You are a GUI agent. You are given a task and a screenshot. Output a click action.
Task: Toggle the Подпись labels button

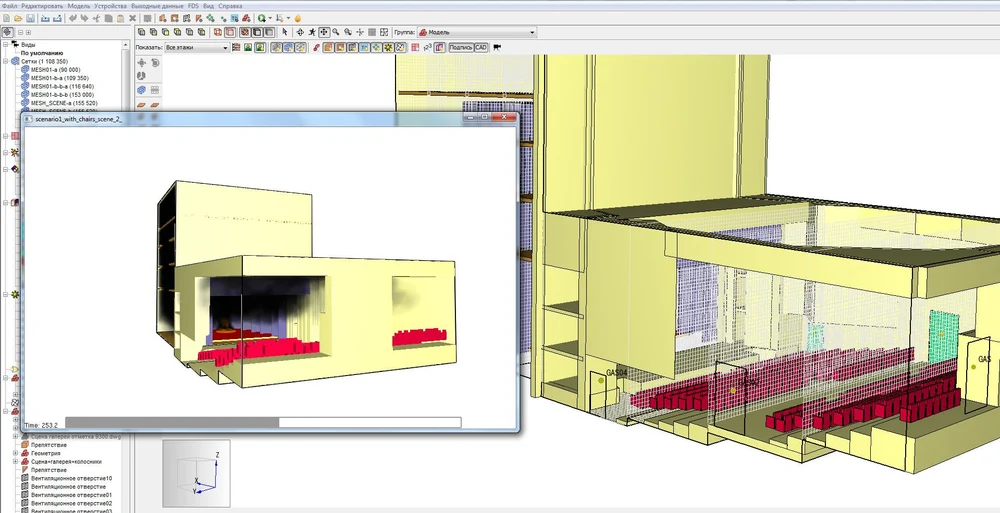point(460,47)
